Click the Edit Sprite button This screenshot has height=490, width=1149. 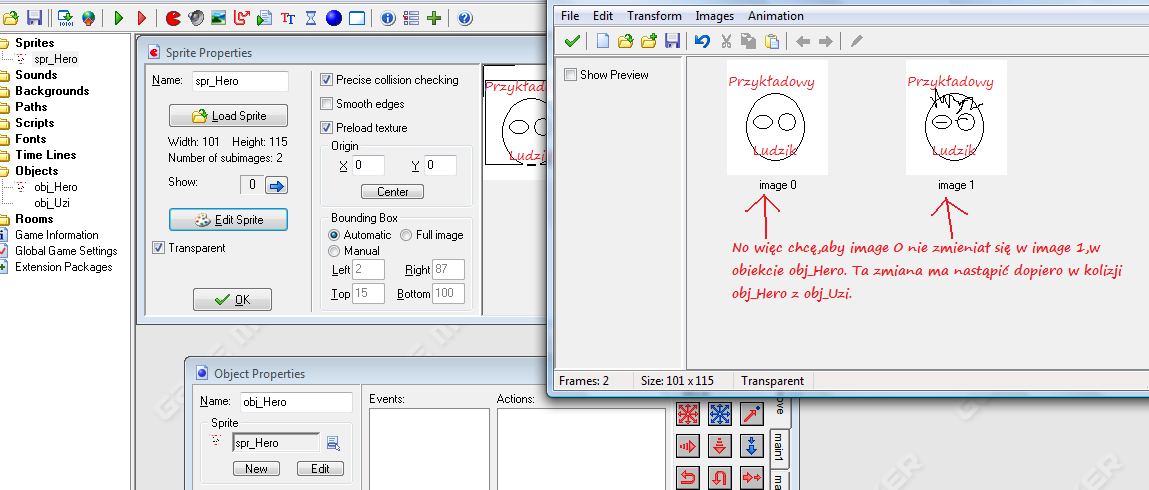pyautogui.click(x=228, y=219)
